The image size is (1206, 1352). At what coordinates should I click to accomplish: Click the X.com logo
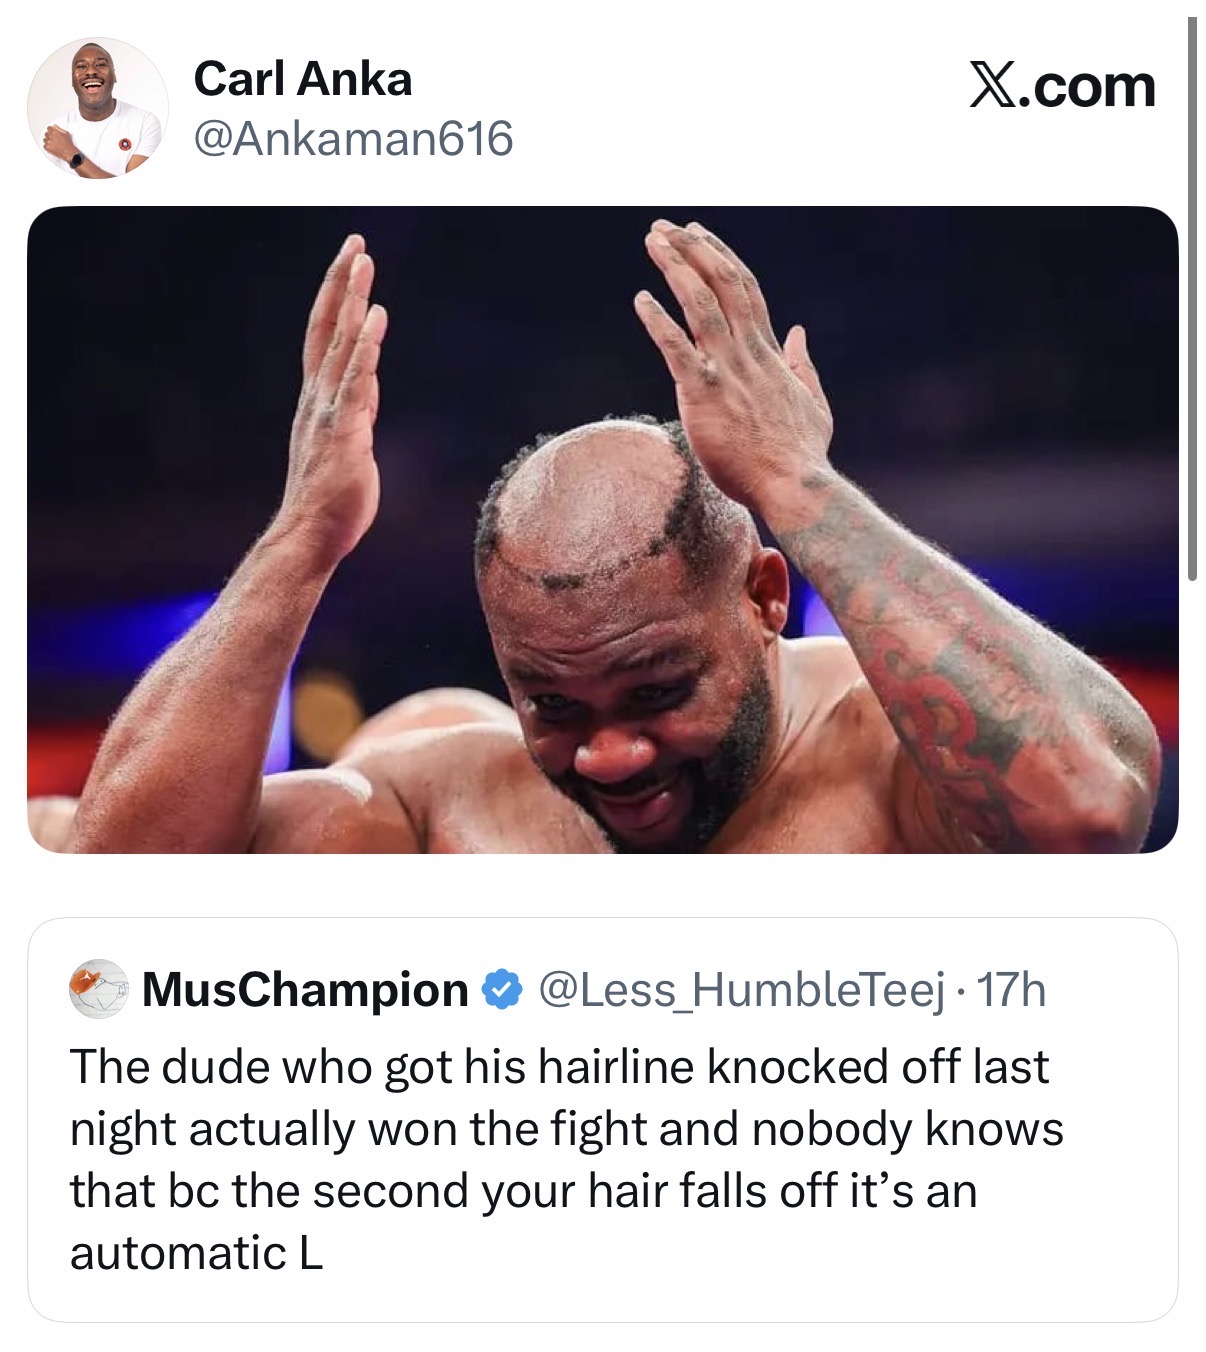1062,86
